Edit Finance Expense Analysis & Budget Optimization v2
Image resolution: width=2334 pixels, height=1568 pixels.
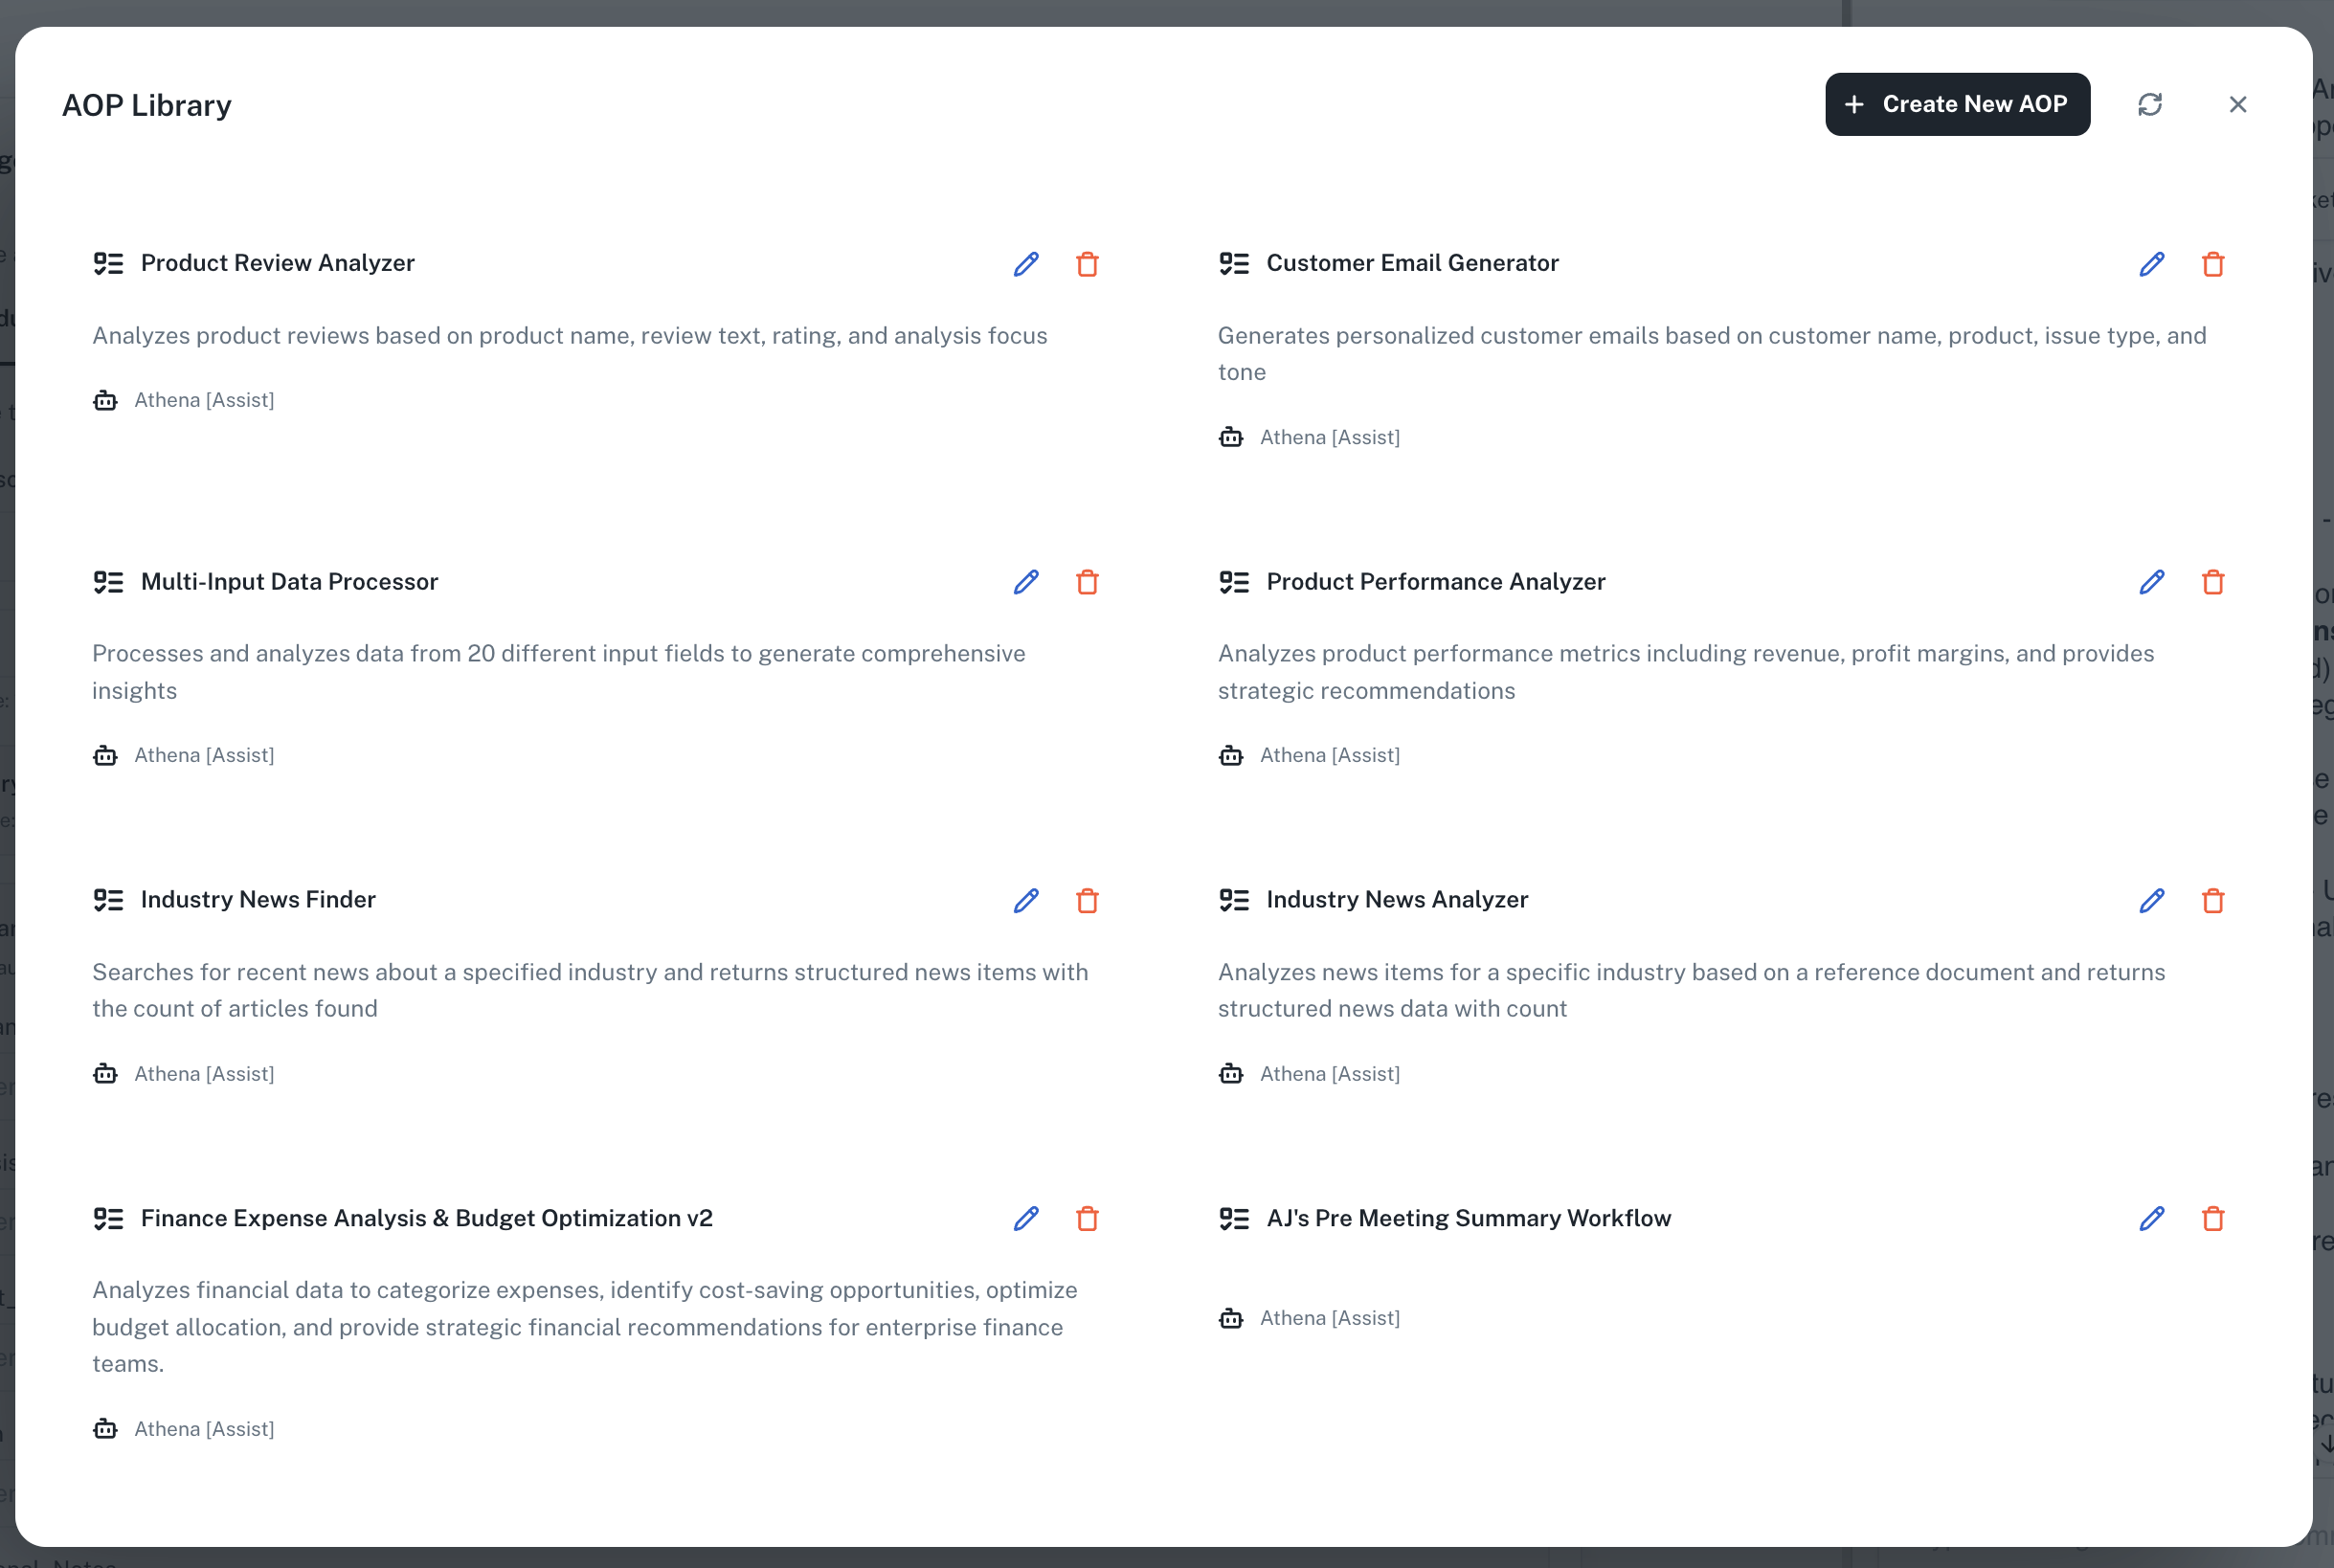[x=1026, y=1218]
